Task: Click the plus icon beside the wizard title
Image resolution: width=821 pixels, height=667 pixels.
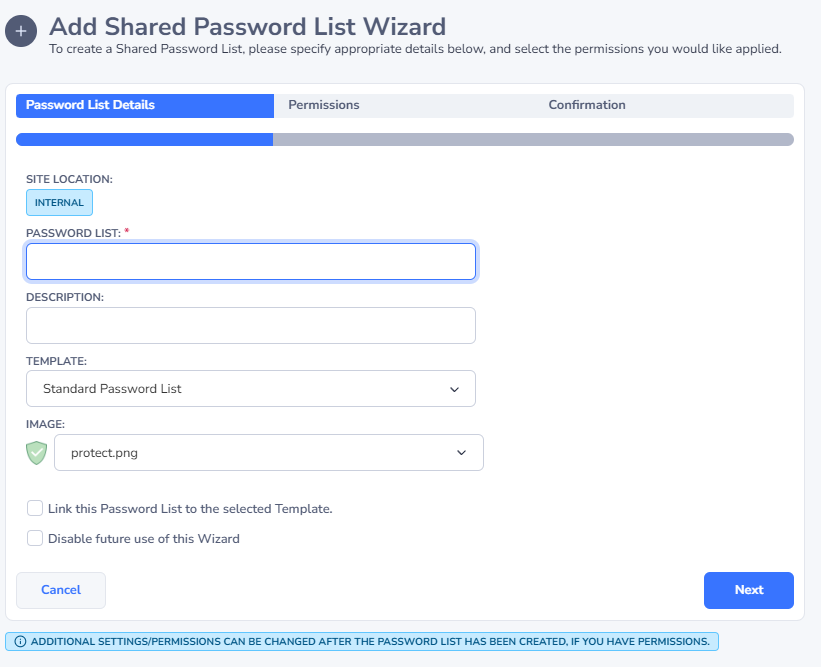Action: click(21, 31)
